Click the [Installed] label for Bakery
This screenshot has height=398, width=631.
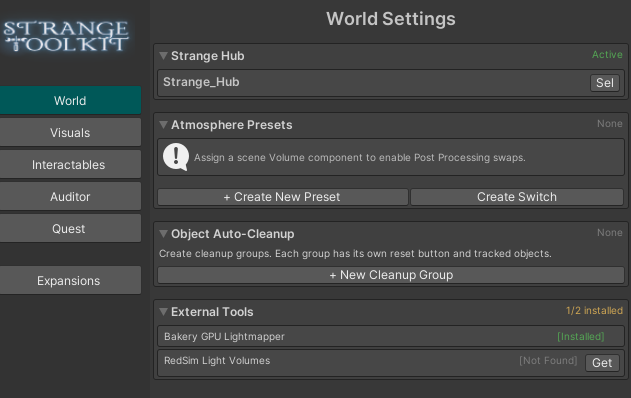[x=581, y=336]
